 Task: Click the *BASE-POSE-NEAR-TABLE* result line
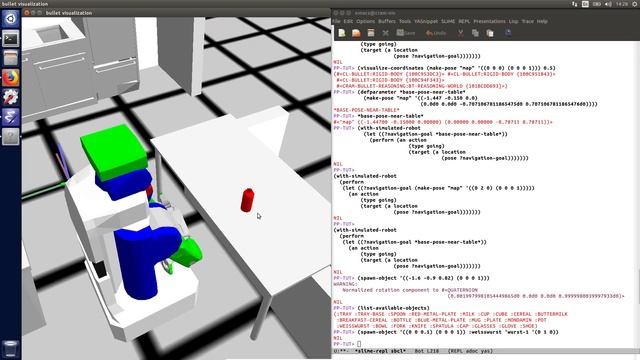pos(366,110)
